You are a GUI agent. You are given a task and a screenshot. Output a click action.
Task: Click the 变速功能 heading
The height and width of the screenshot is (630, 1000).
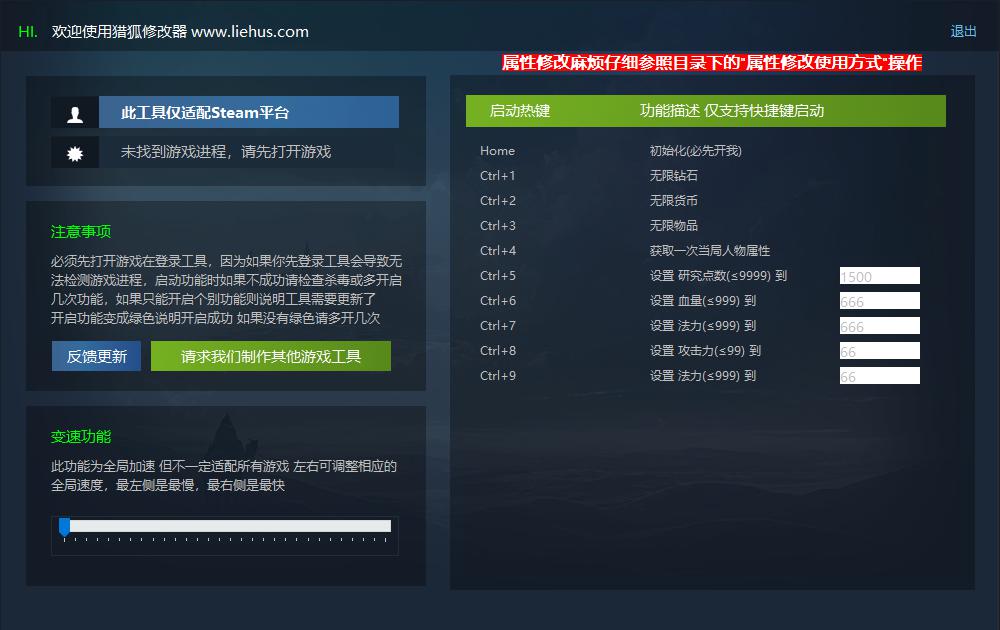point(81,437)
